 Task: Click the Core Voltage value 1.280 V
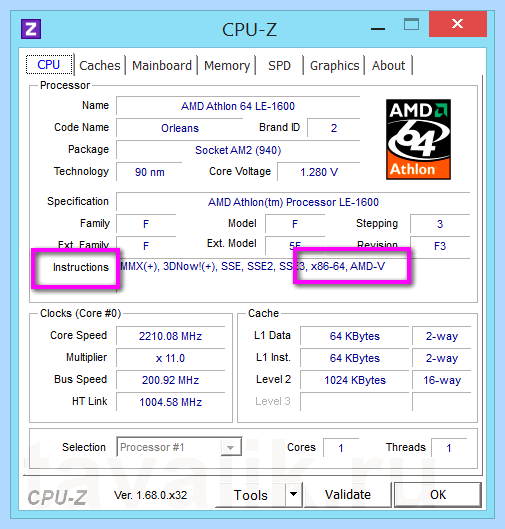click(319, 172)
